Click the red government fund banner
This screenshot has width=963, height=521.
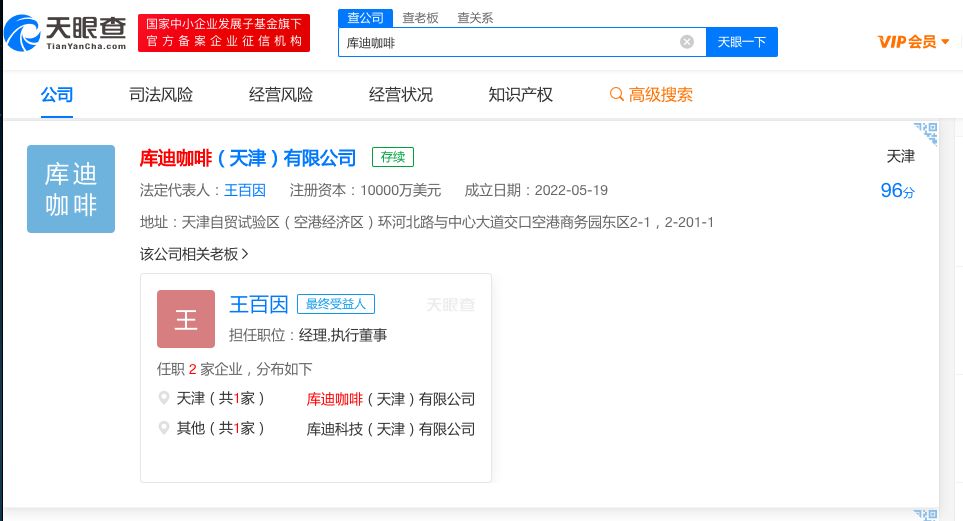coord(224,33)
